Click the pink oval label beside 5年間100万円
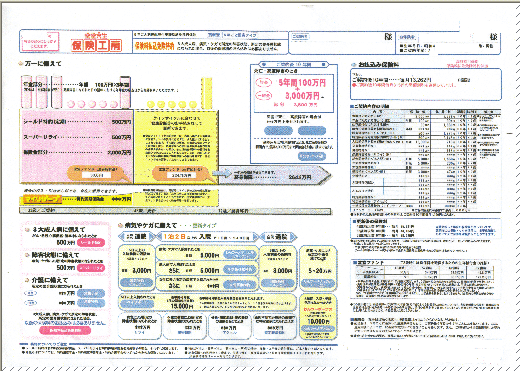 pyautogui.click(x=263, y=82)
